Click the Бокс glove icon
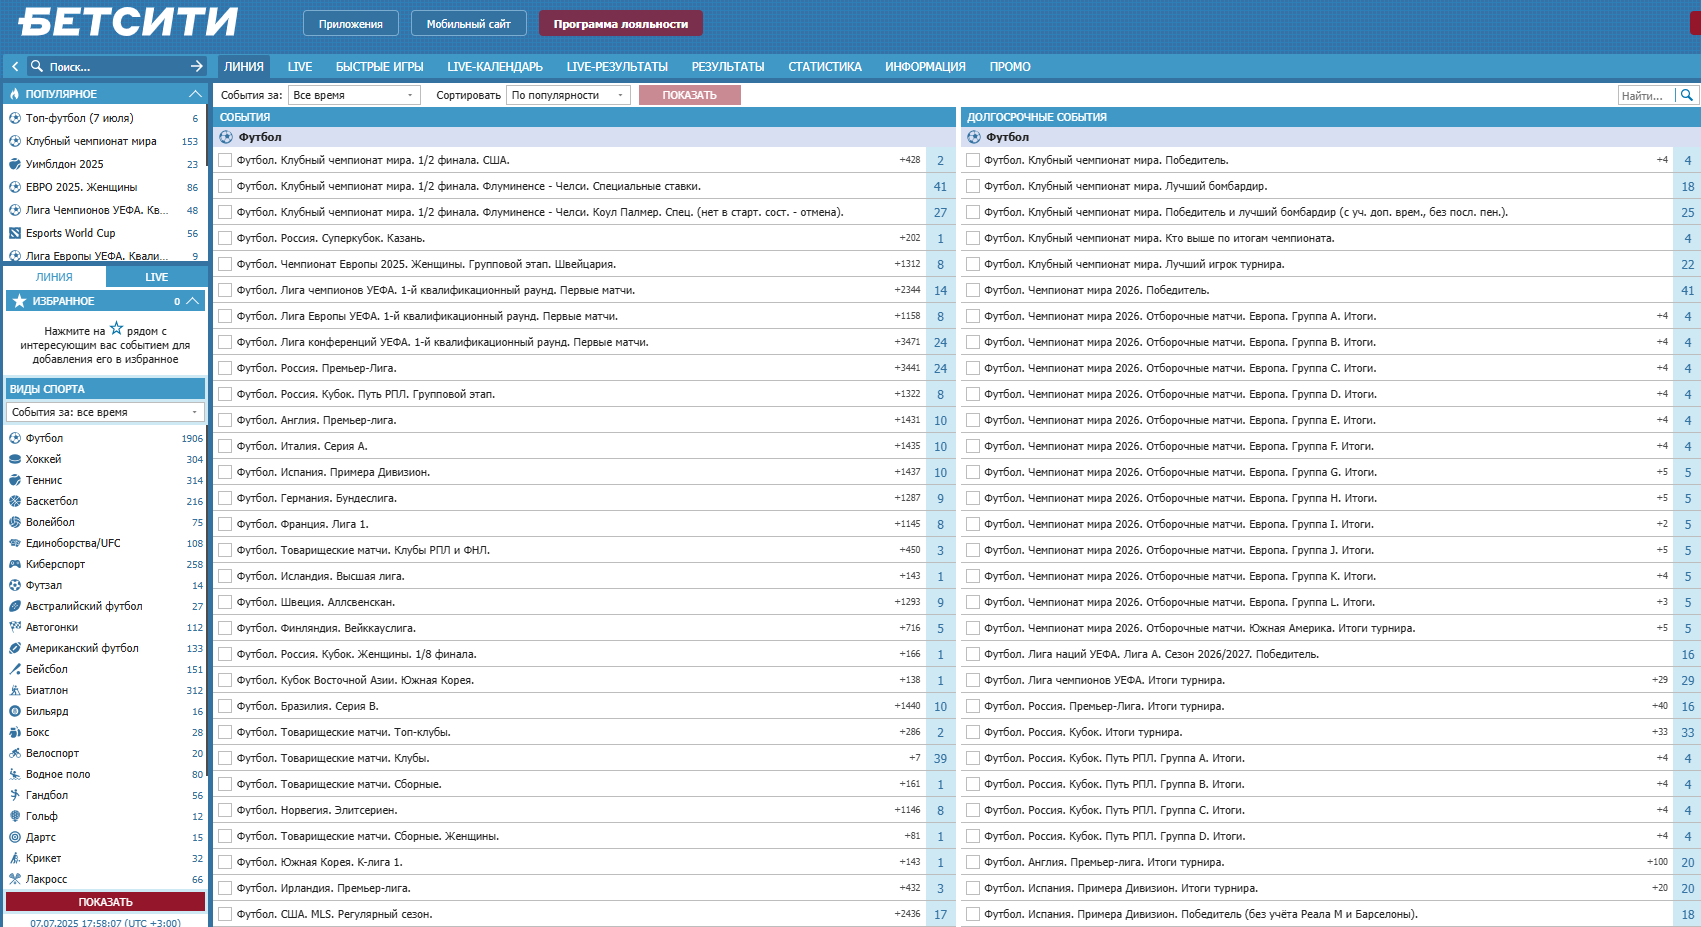Viewport: 1701px width, 927px height. (x=15, y=732)
